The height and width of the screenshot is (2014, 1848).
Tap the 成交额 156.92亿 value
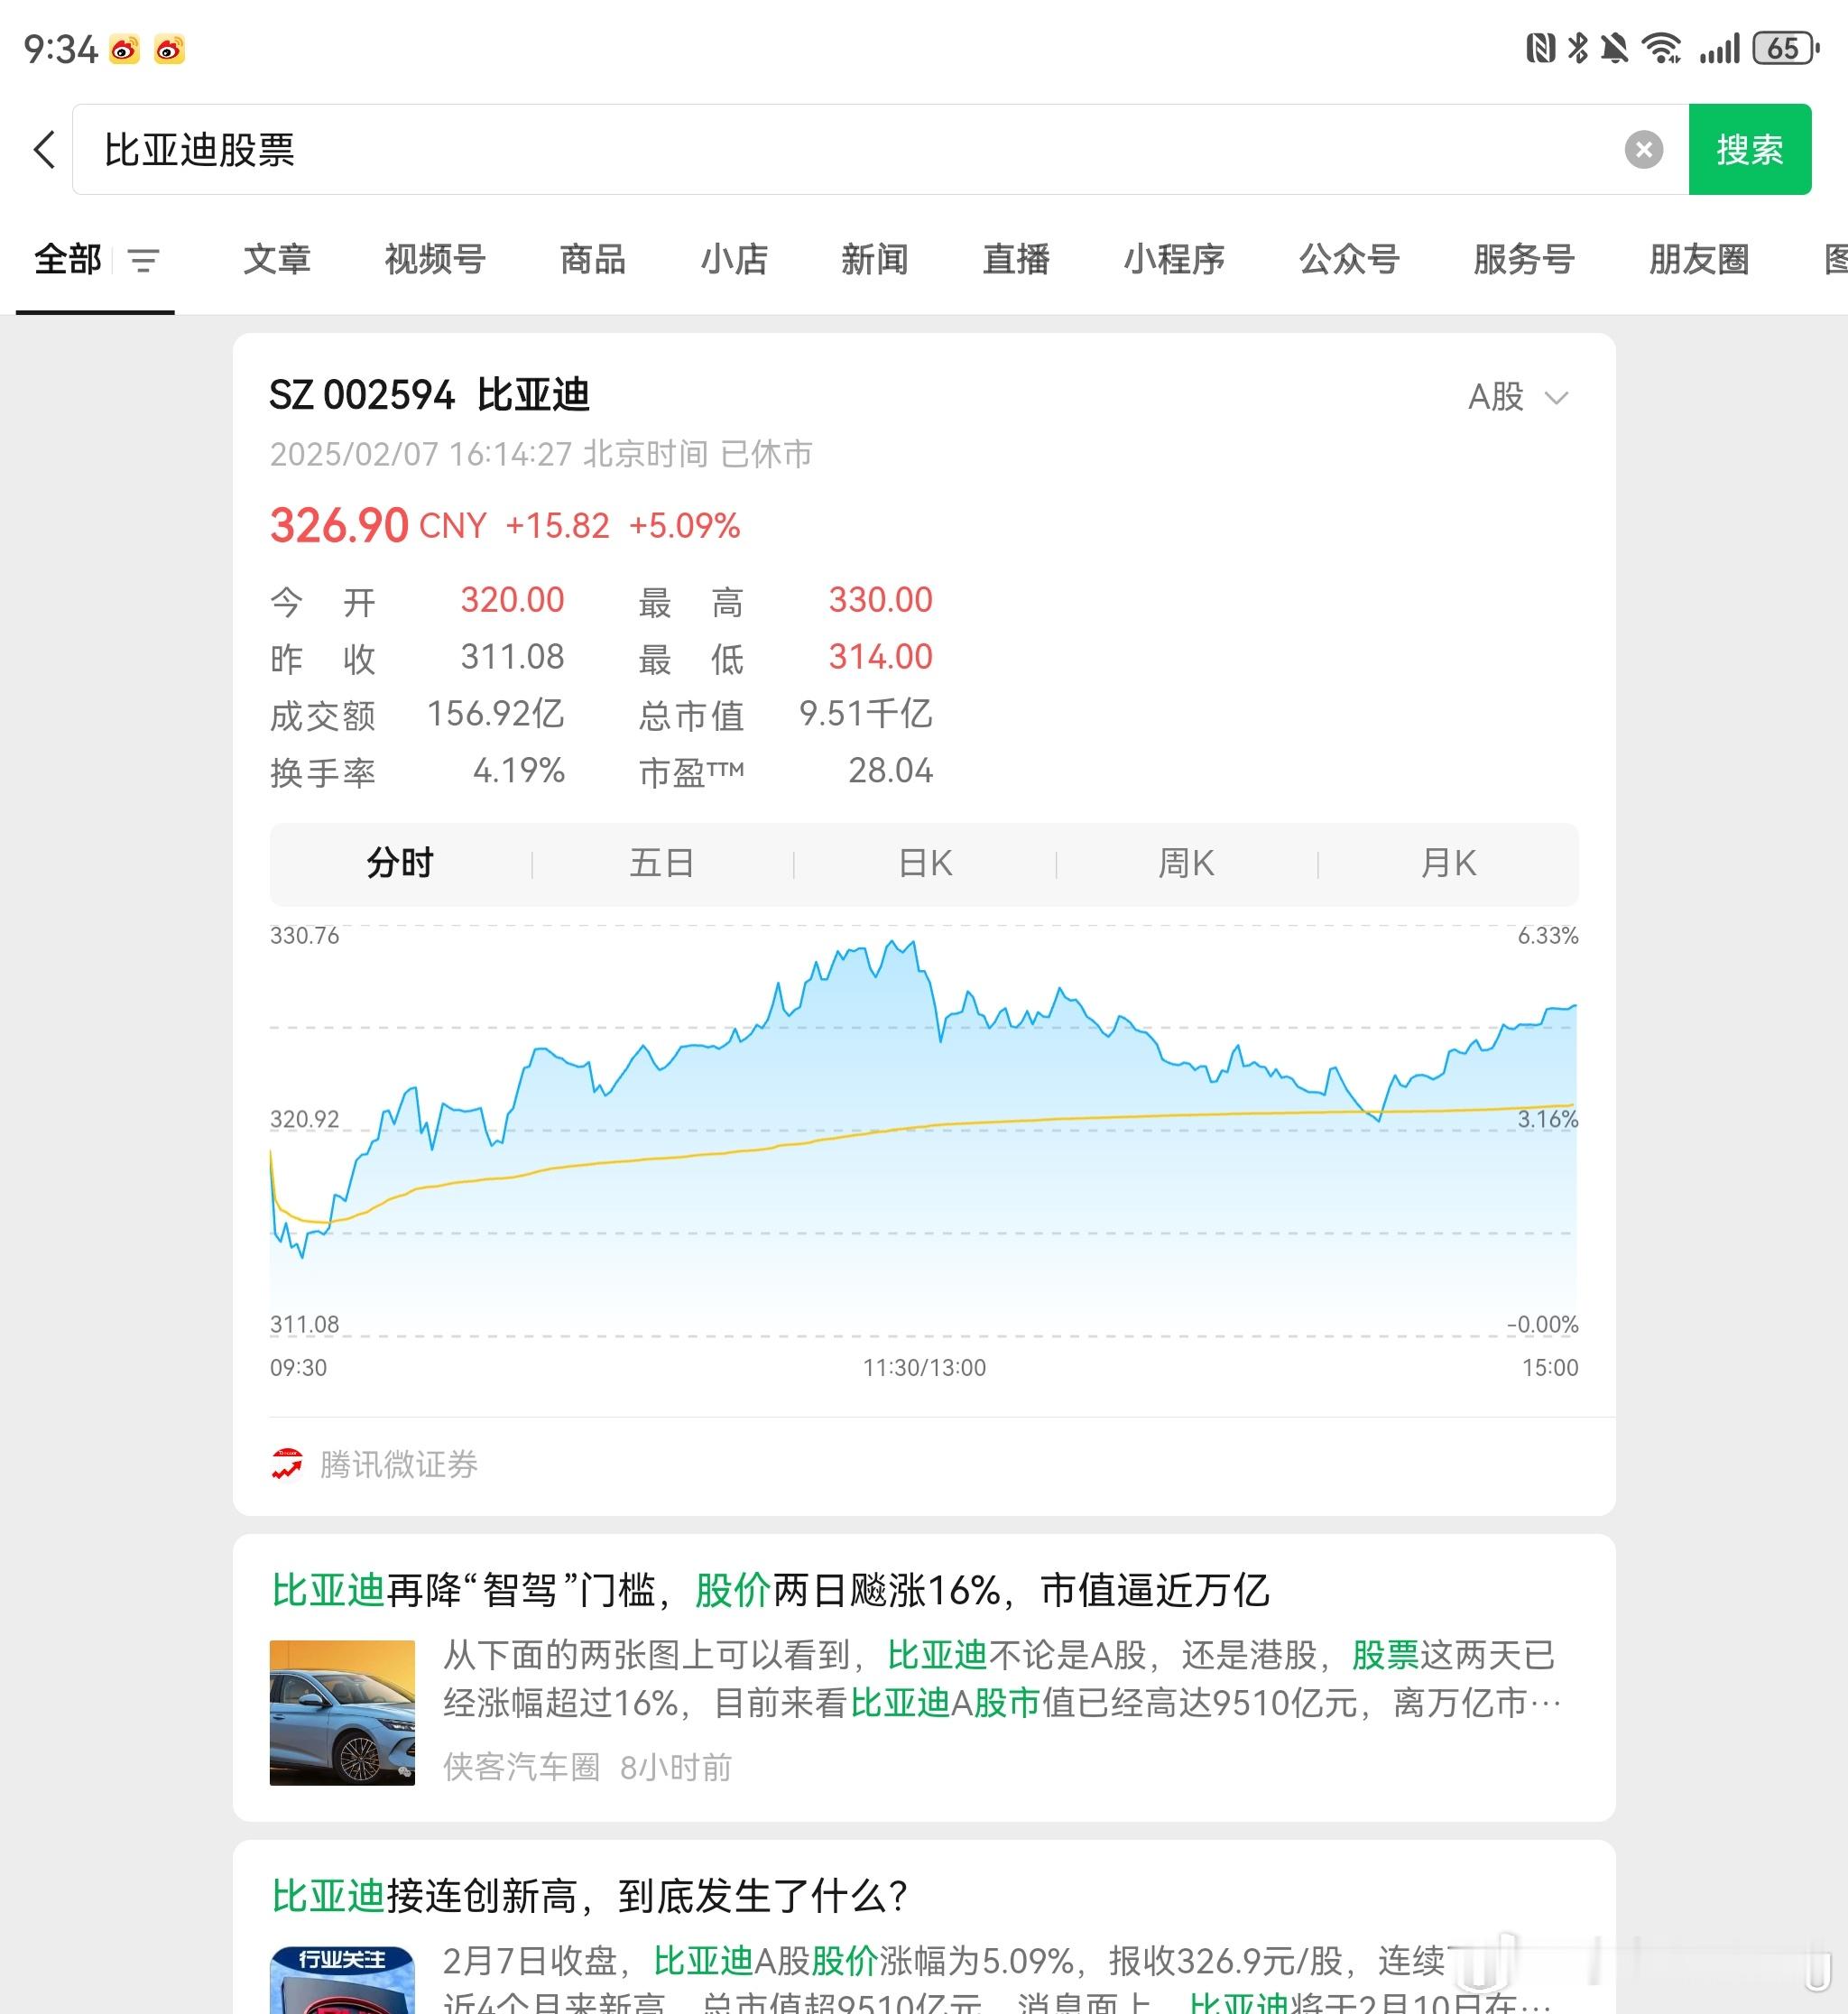click(496, 714)
